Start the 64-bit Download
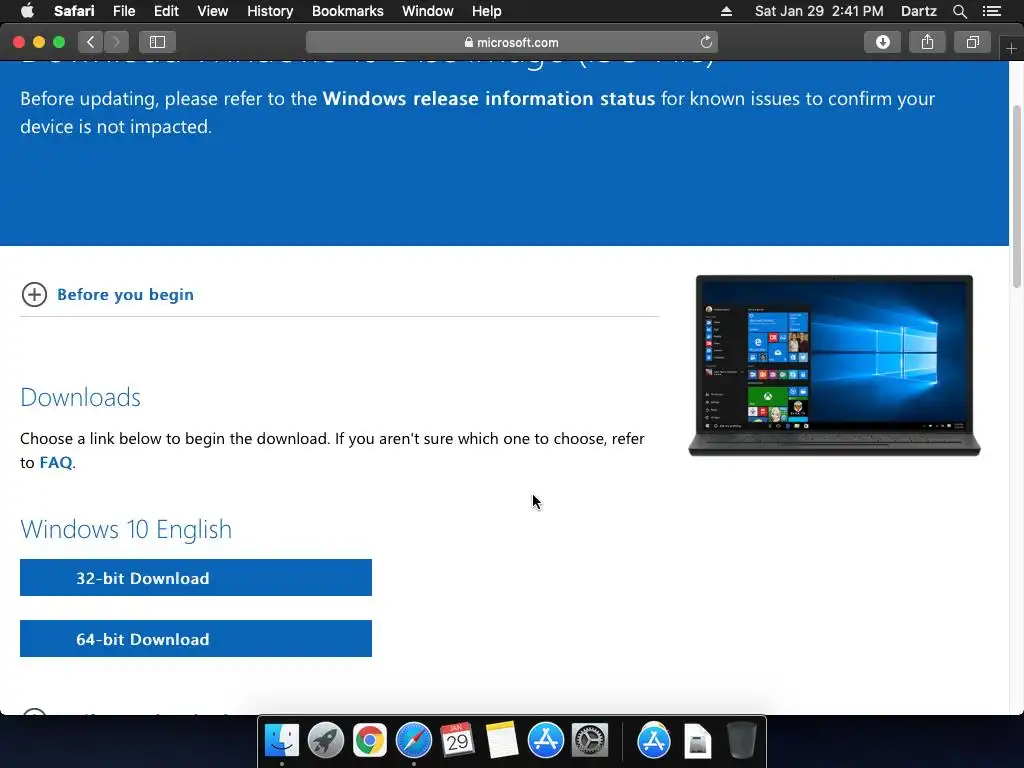Viewport: 1024px width, 768px height. coord(196,638)
